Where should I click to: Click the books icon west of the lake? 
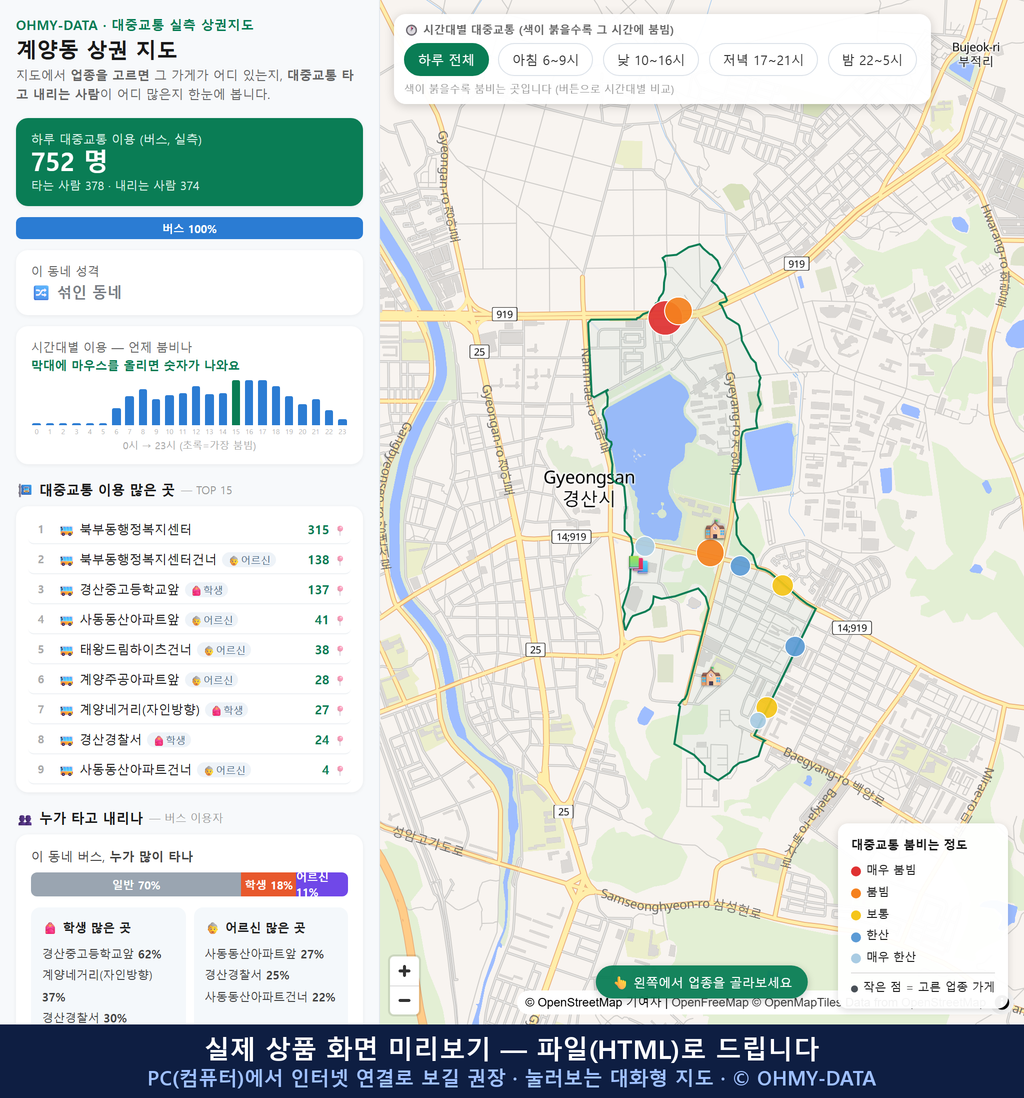(638, 563)
